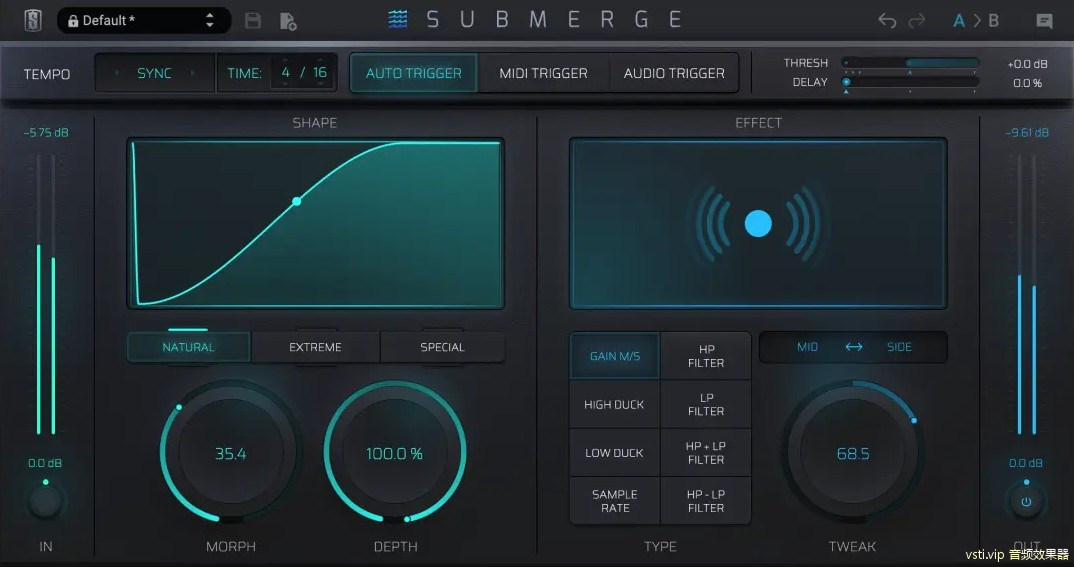Image resolution: width=1074 pixels, height=567 pixels.
Task: Select HP - LP FILTER effect type
Action: (705, 501)
